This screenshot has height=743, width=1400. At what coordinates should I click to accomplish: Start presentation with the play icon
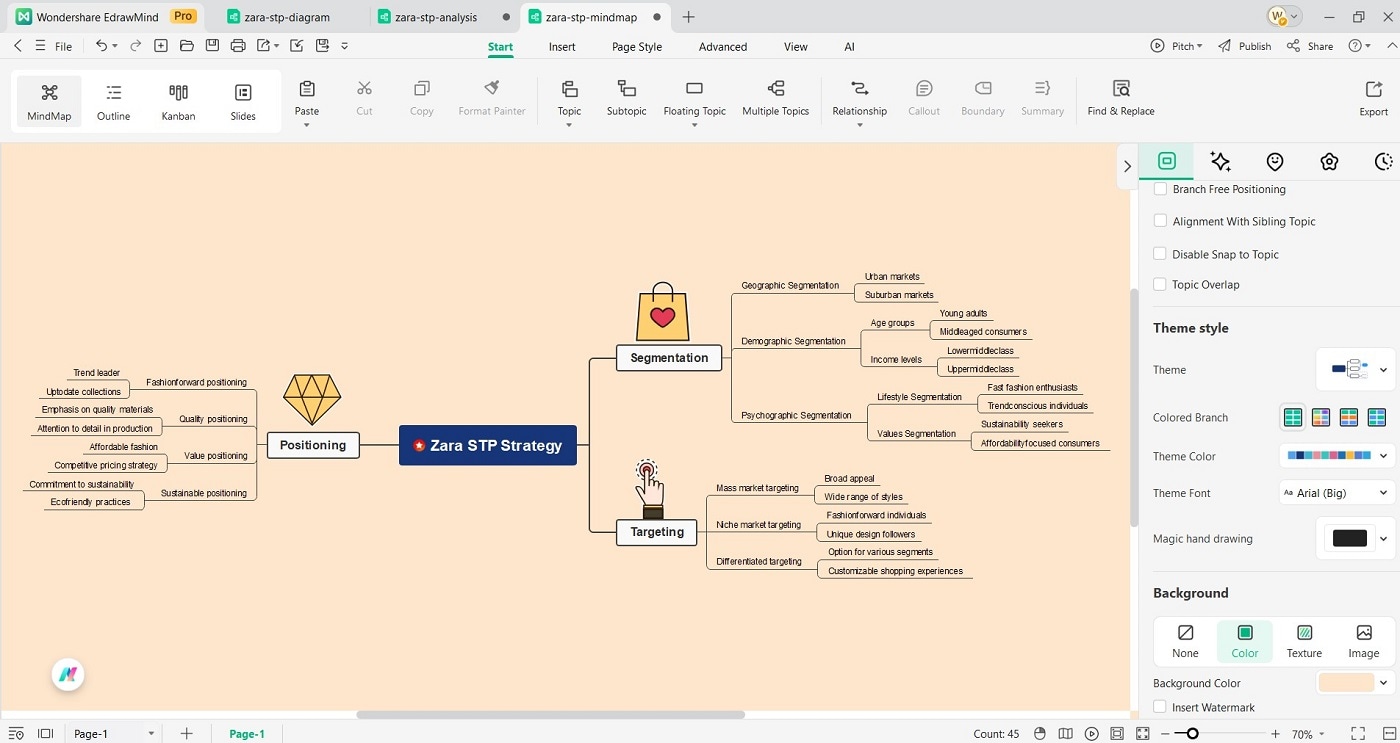tap(1091, 734)
